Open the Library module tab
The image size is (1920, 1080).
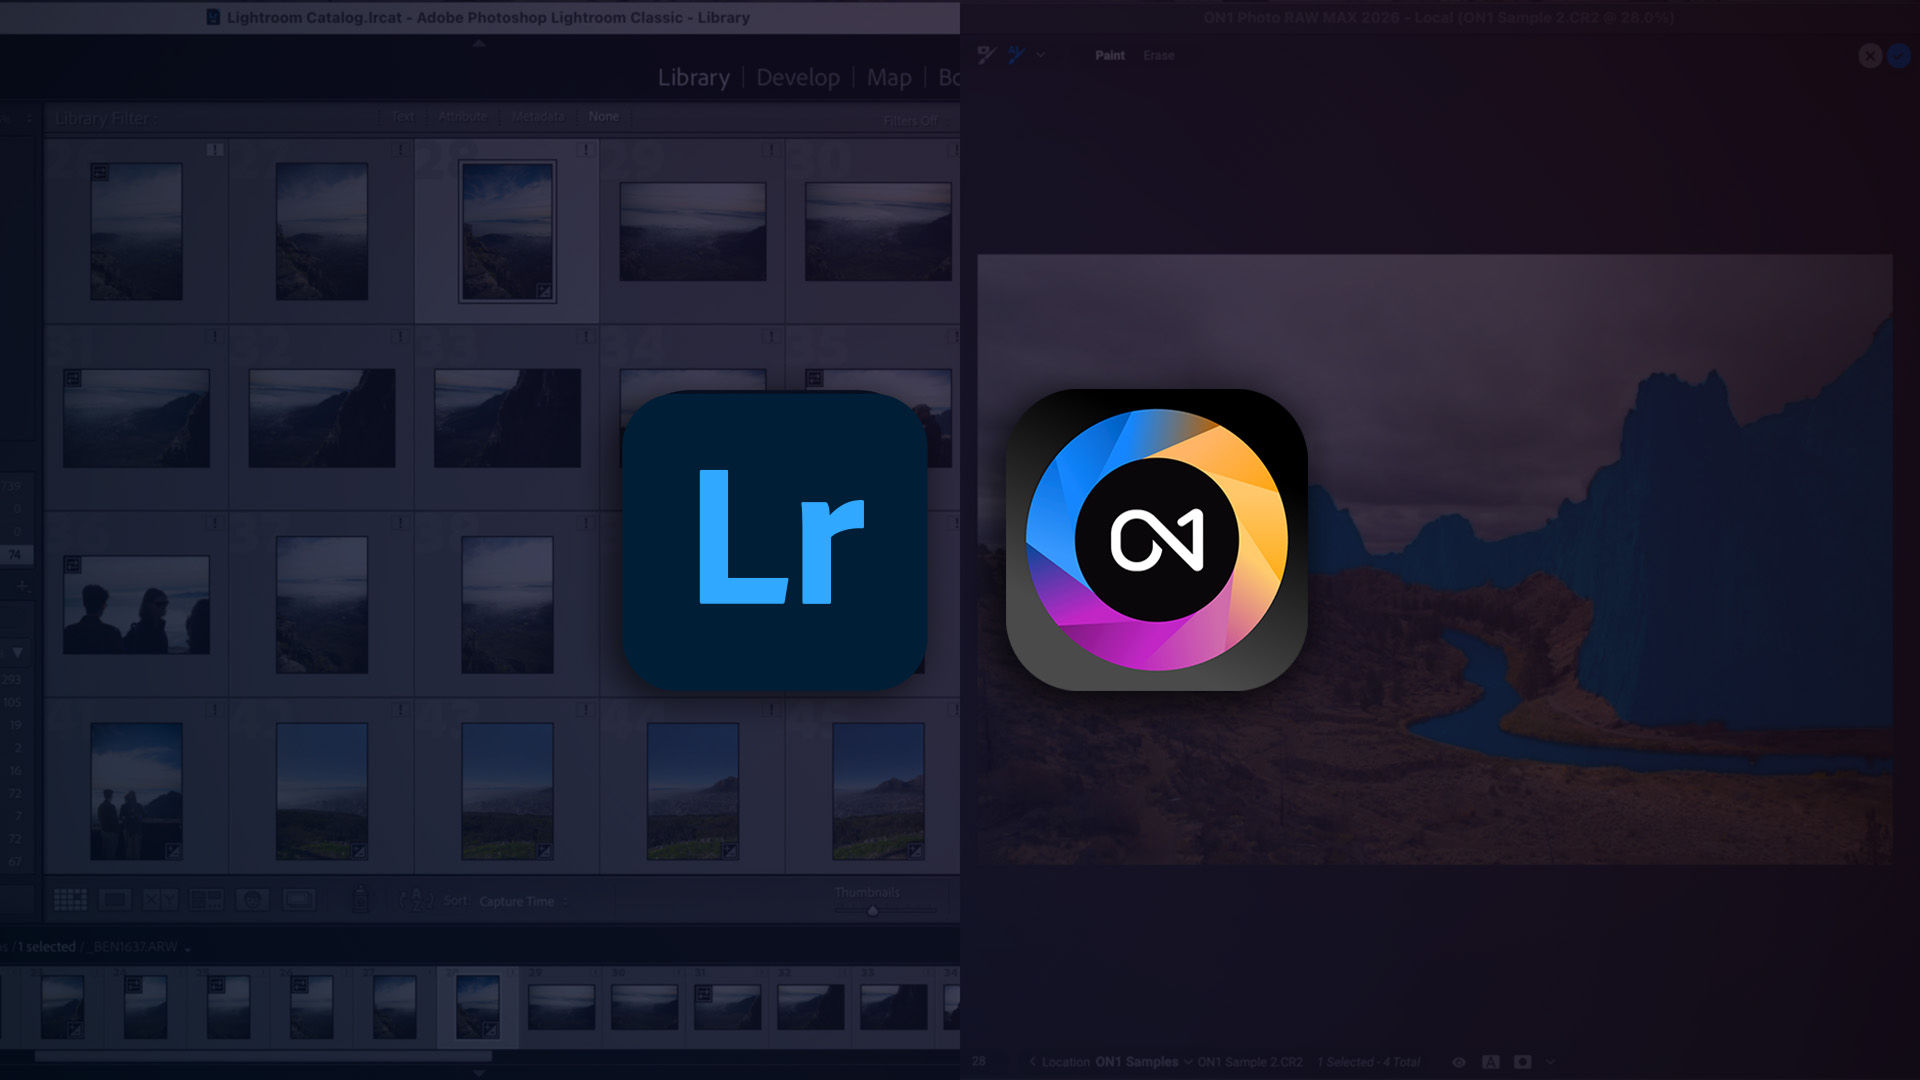point(693,77)
